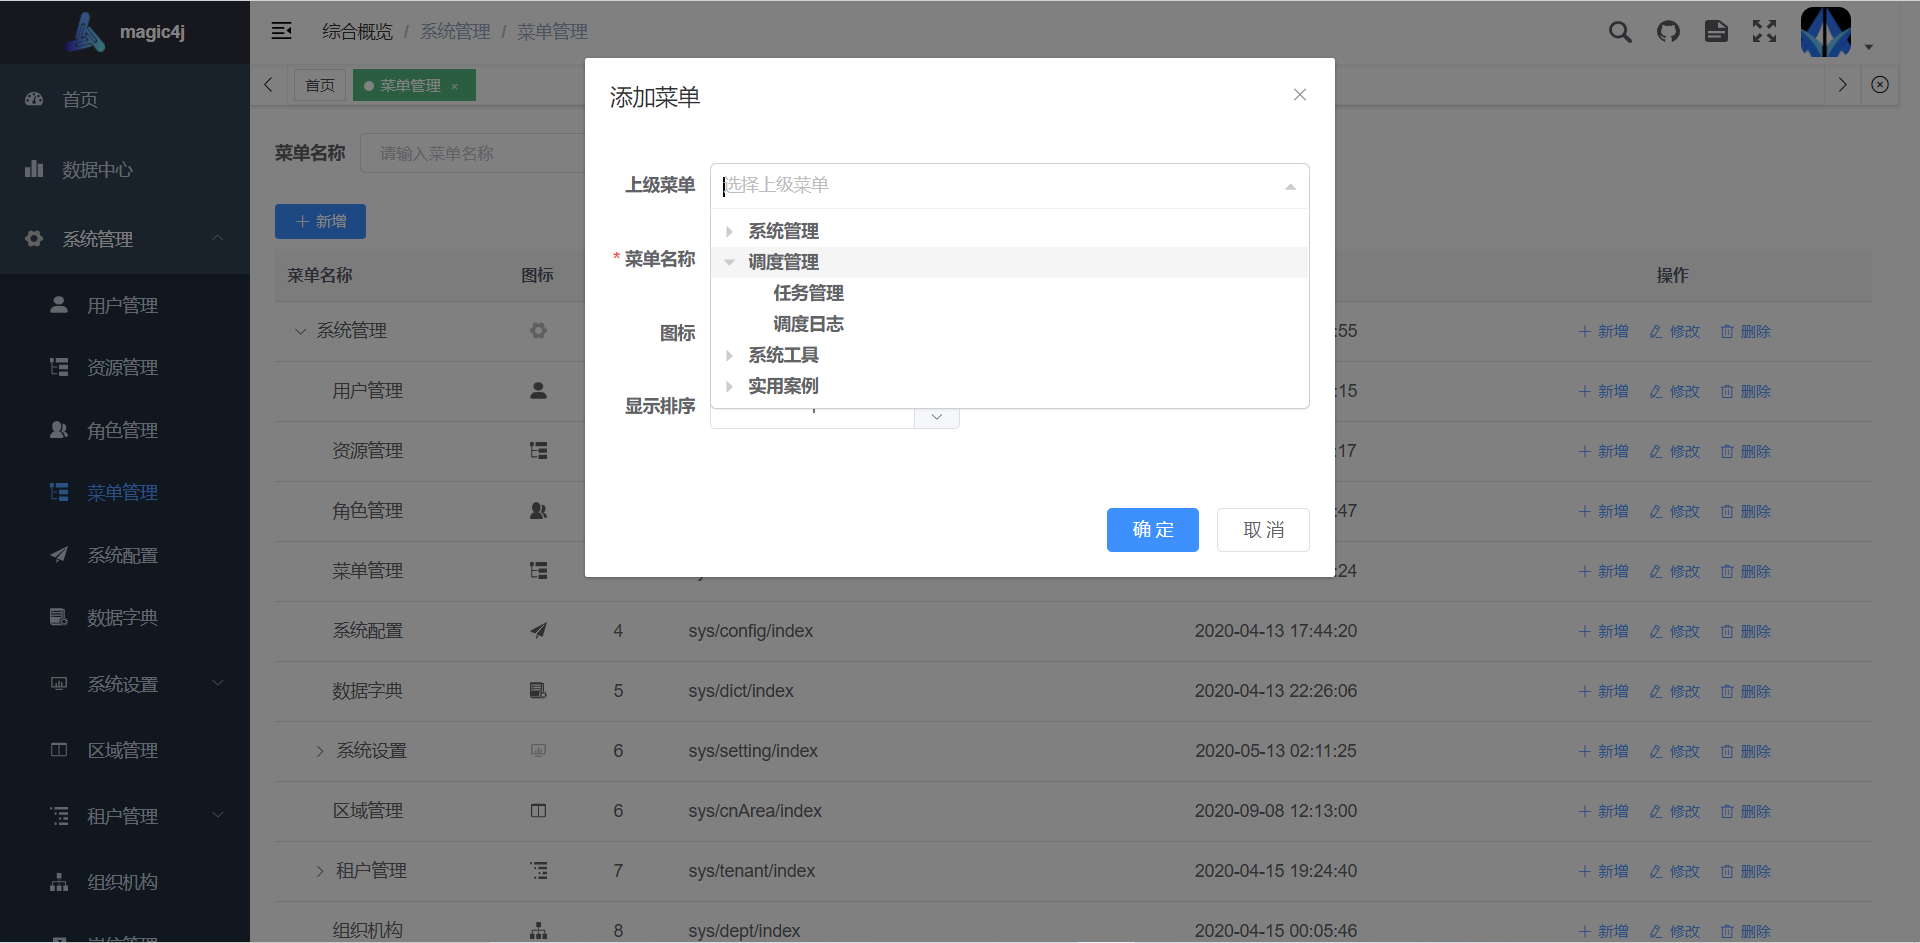Click path sys/tenant/index cell
Image resolution: width=1920 pixels, height=943 pixels.
(751, 871)
